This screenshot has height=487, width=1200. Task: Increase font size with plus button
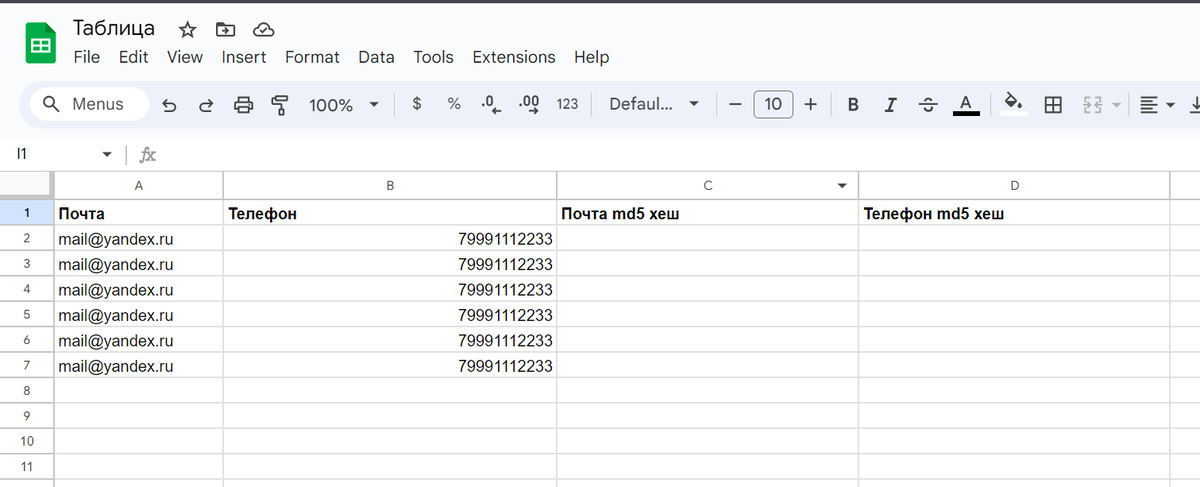point(811,104)
